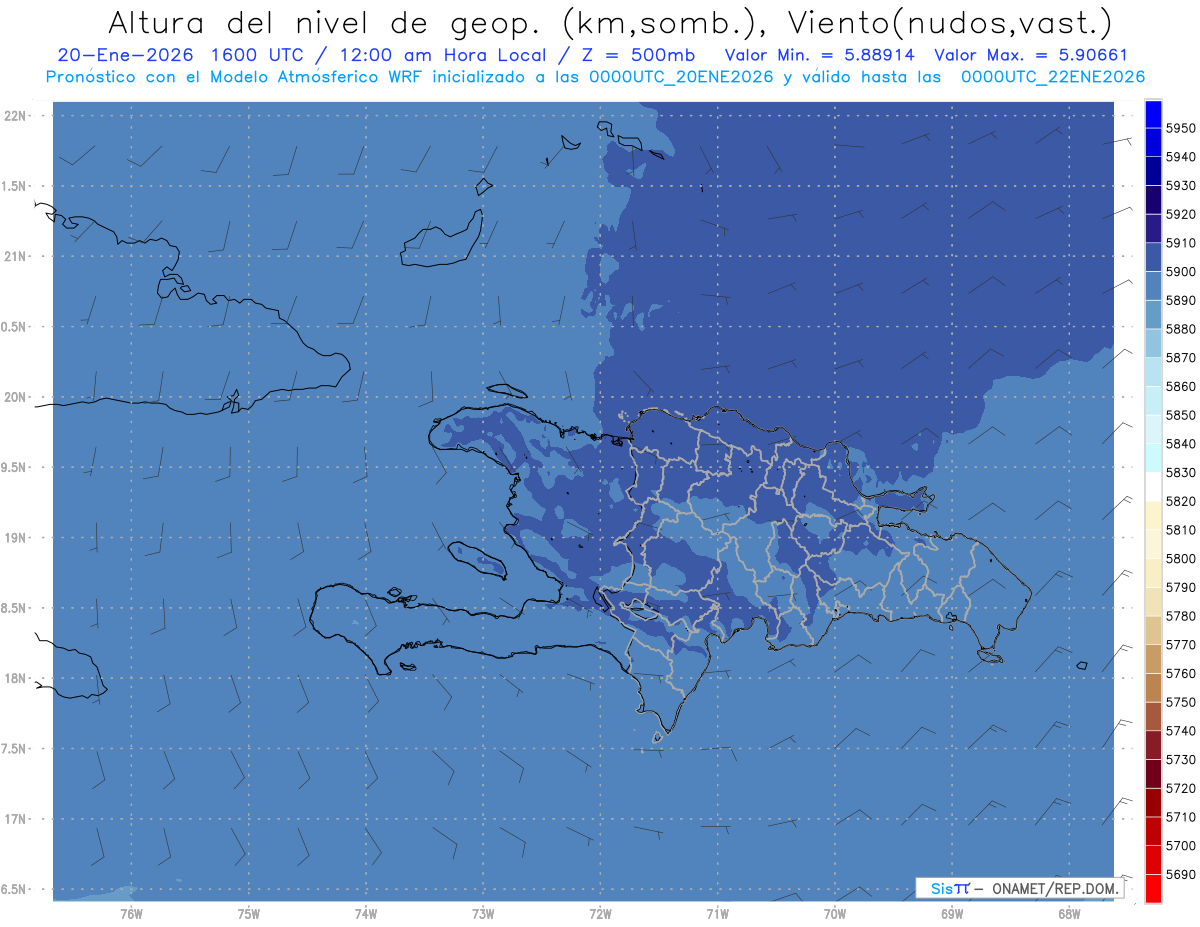Click the 'Valor Max. = 5.90661' text
The width and height of the screenshot is (1200, 927).
1030,55
